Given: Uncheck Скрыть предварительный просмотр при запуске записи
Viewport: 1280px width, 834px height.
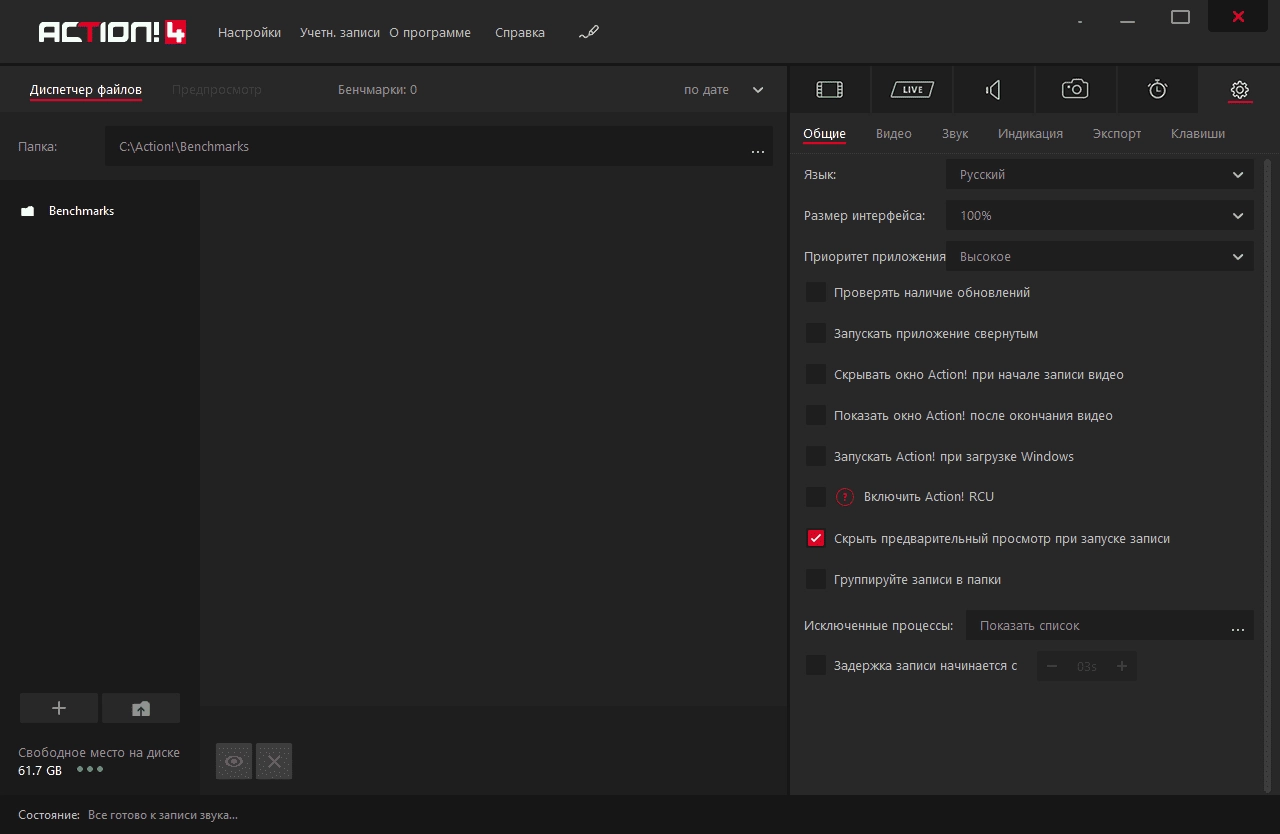Looking at the screenshot, I should [816, 538].
